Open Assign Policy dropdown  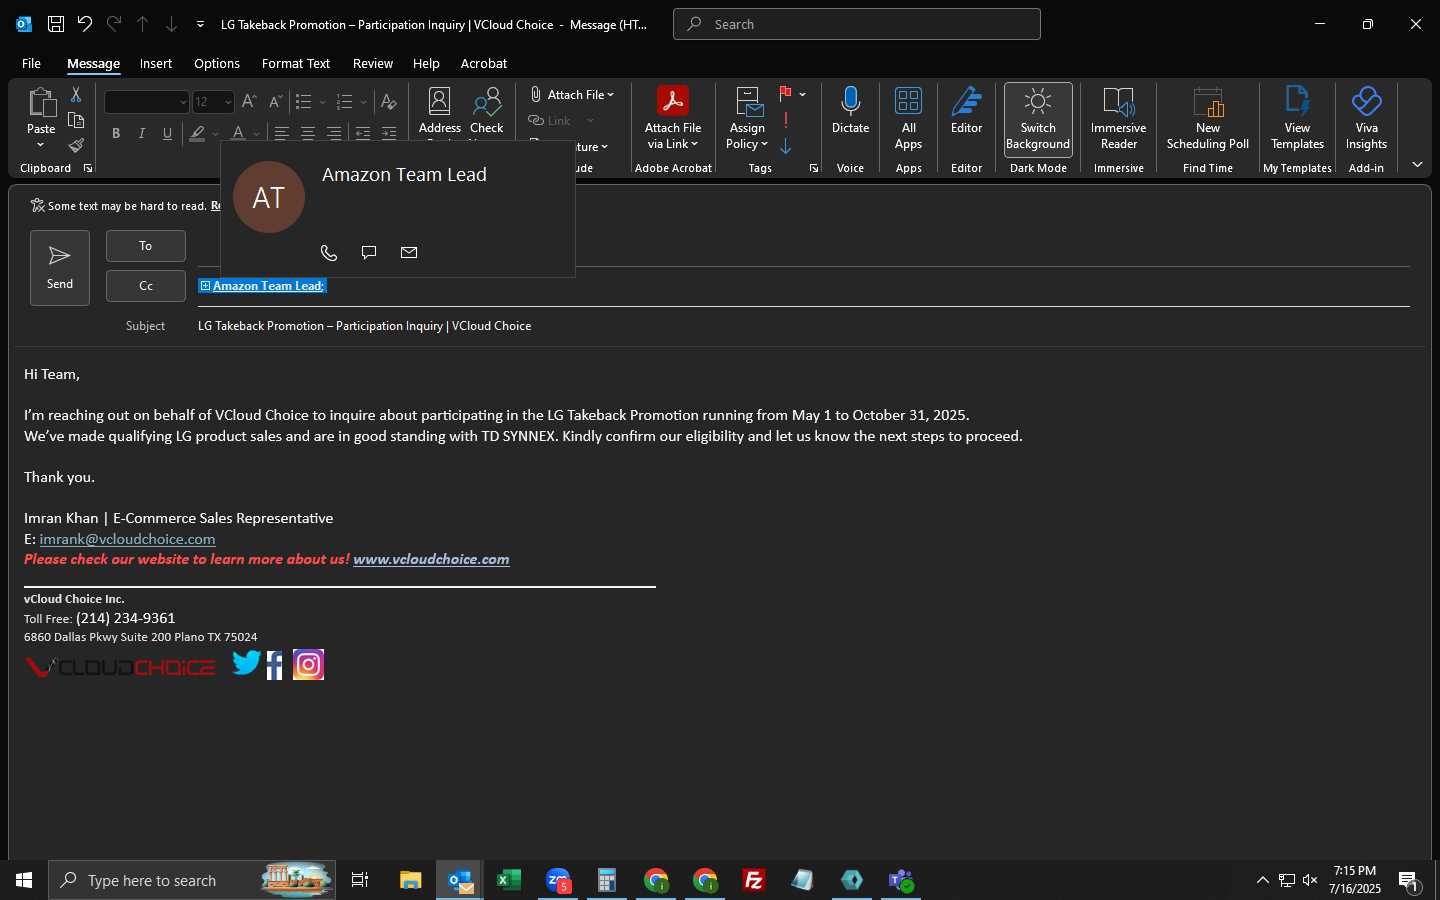coord(747,118)
